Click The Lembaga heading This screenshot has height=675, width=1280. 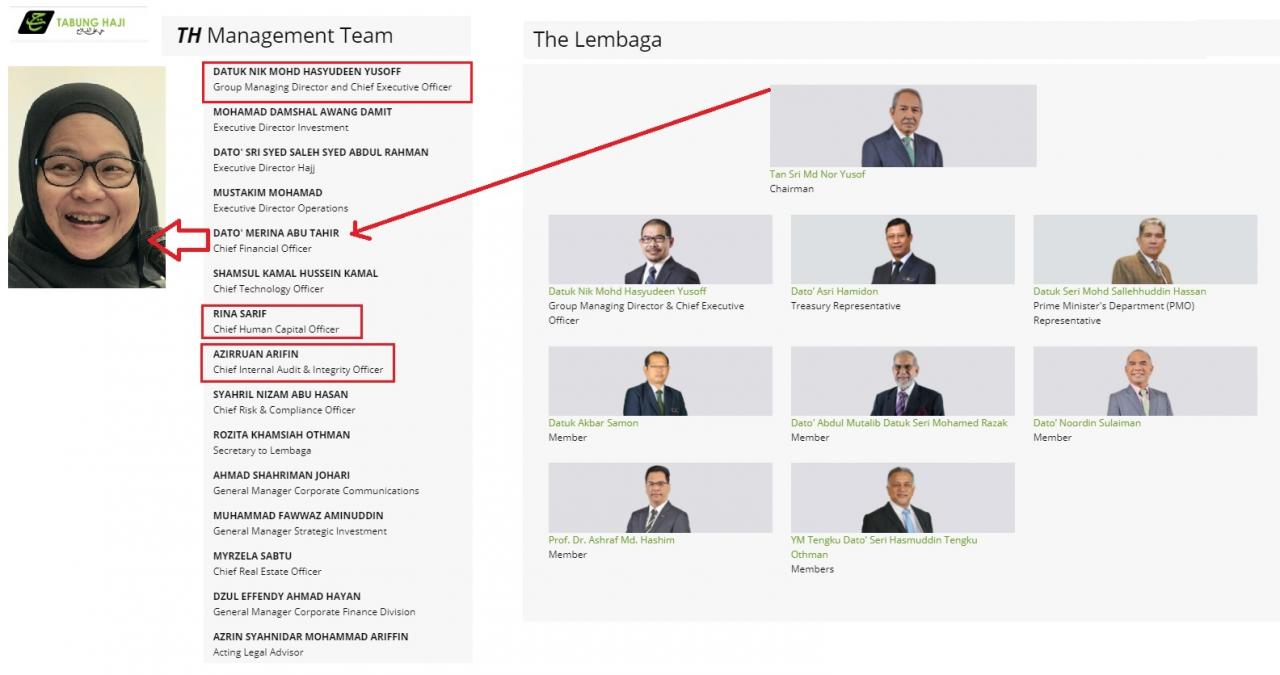tap(597, 40)
